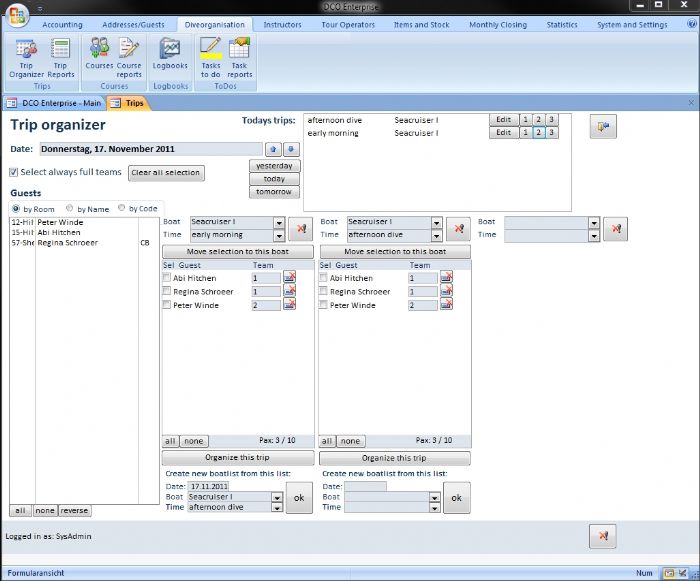Viewport: 700px width, 581px height.
Task: Remove Abi Hitchen from afternoon dive list
Action: (446, 277)
